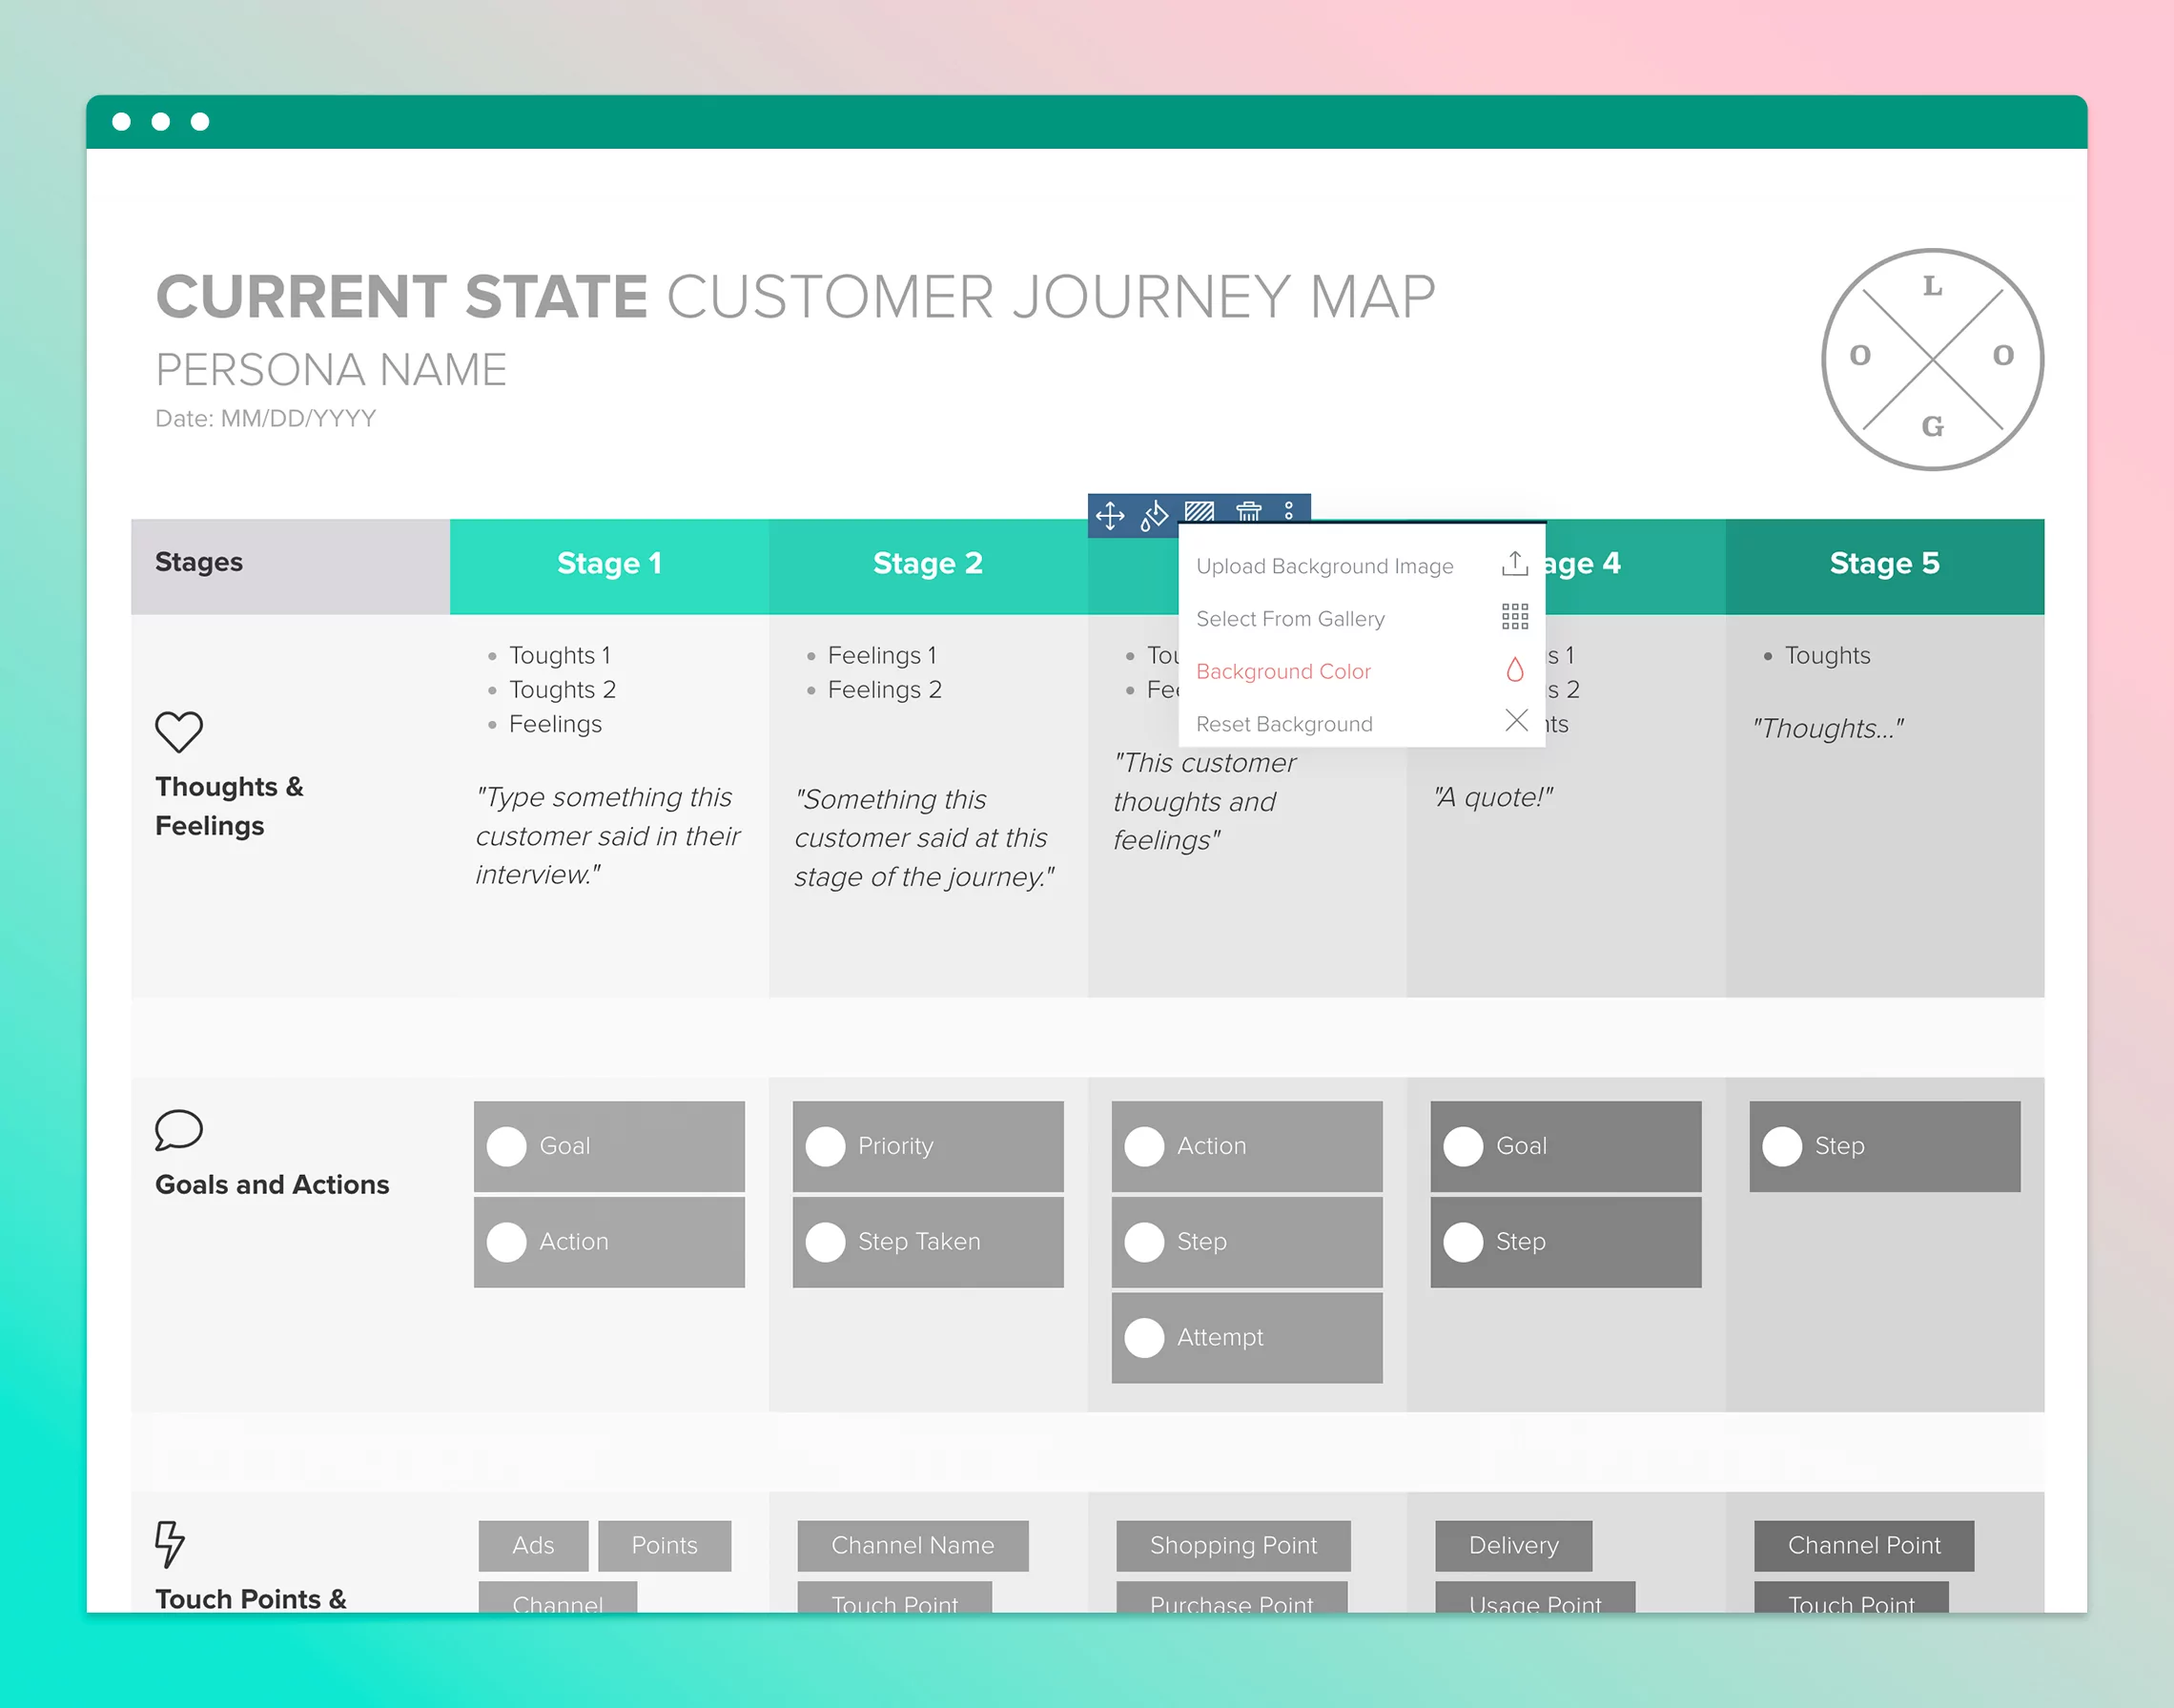Click the gallery grid icon in the menu
This screenshot has width=2174, height=1708.
1515,617
